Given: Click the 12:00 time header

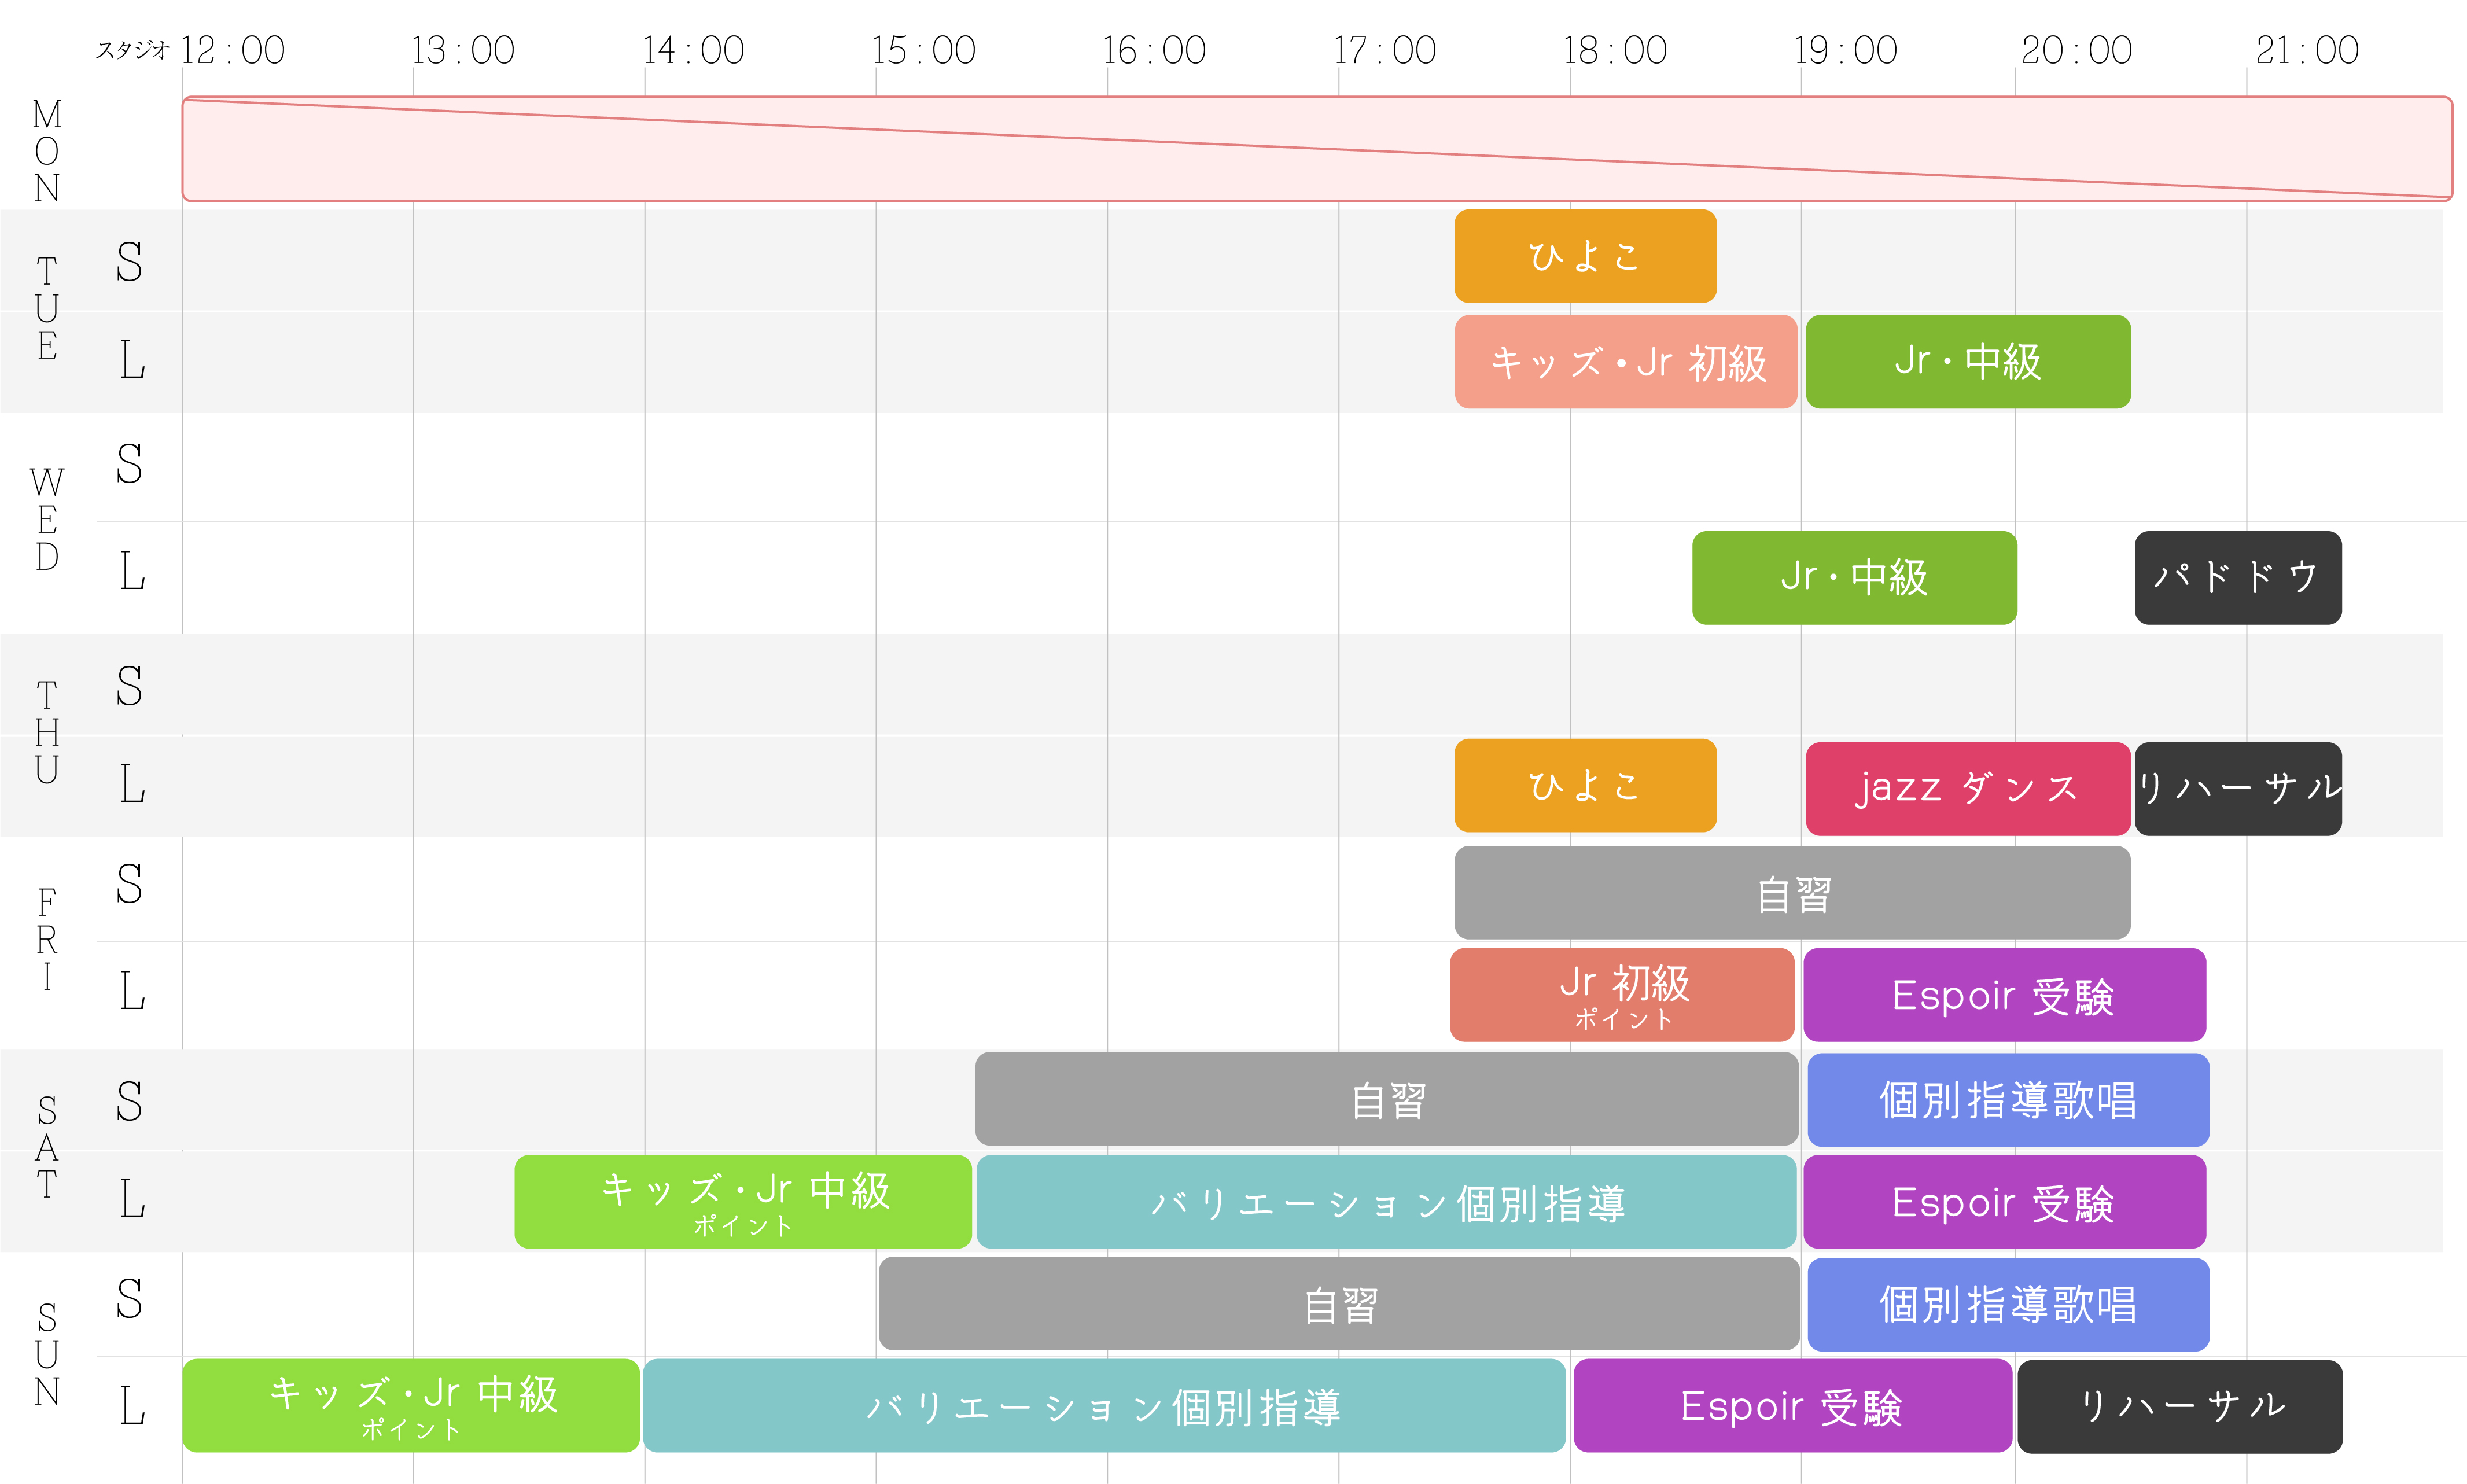Looking at the screenshot, I should [233, 50].
